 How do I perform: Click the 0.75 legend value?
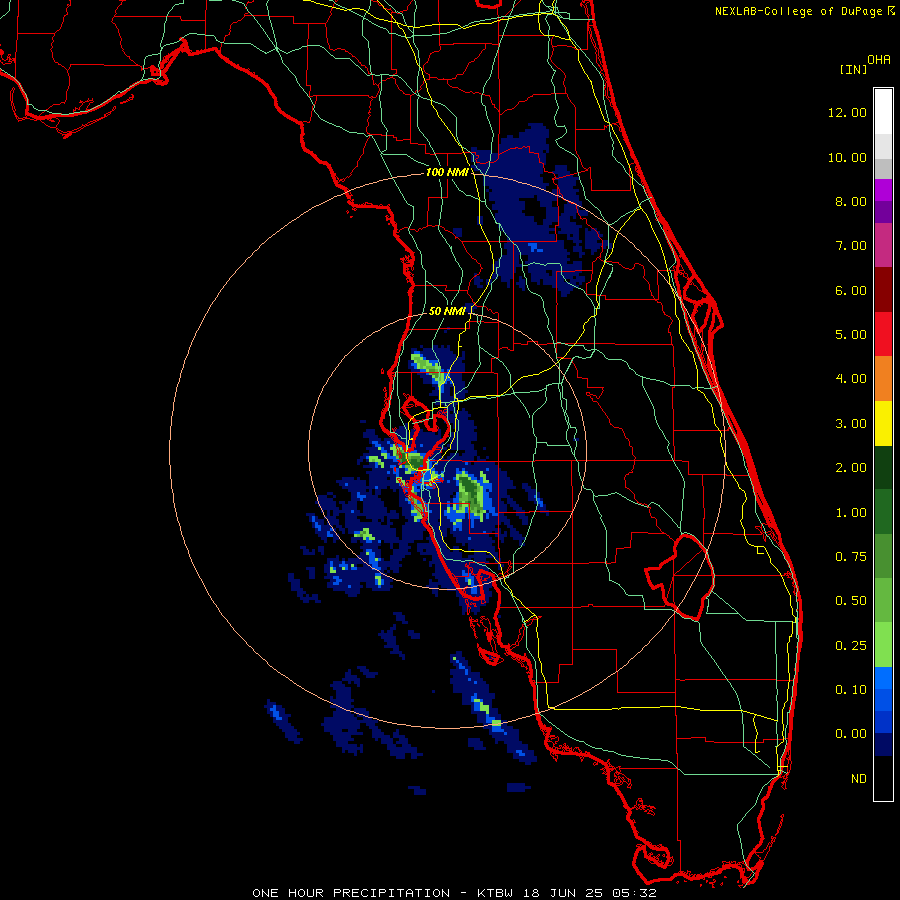click(851, 557)
